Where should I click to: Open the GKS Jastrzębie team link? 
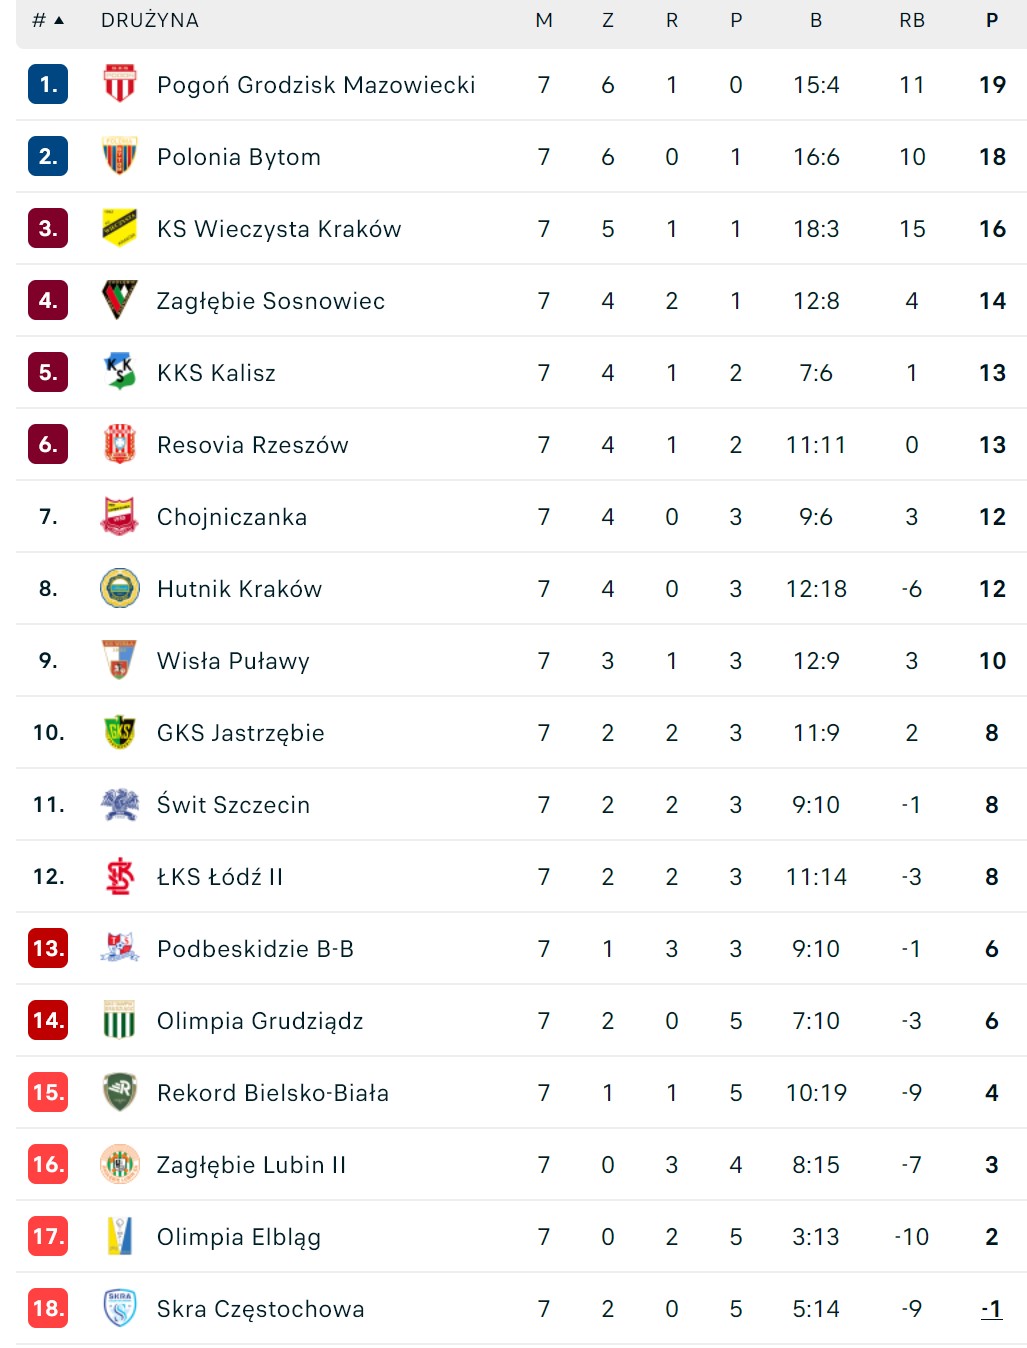240,733
